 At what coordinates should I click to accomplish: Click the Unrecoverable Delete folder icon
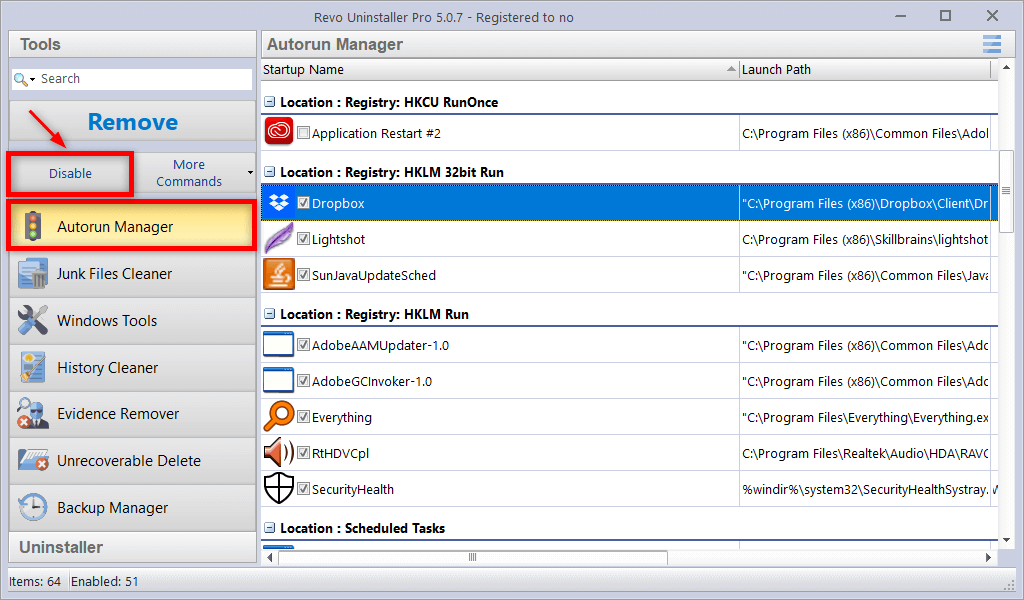click(x=33, y=461)
